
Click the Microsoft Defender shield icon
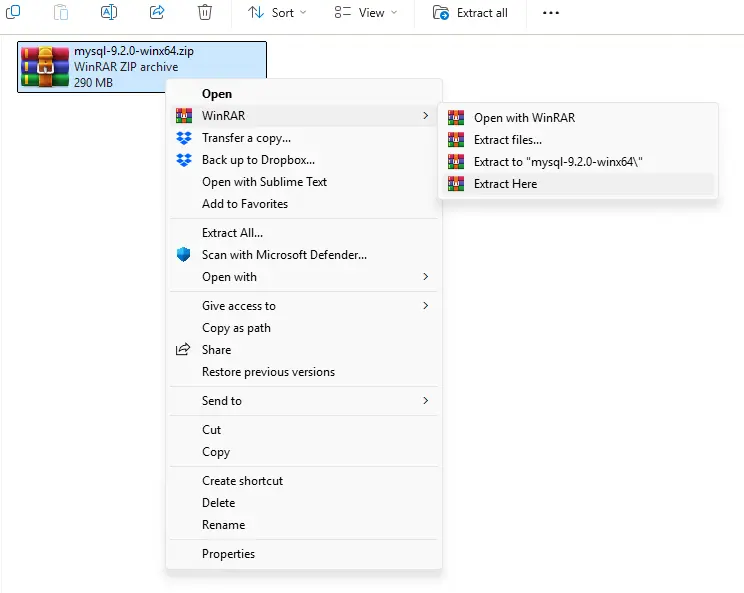tap(184, 255)
